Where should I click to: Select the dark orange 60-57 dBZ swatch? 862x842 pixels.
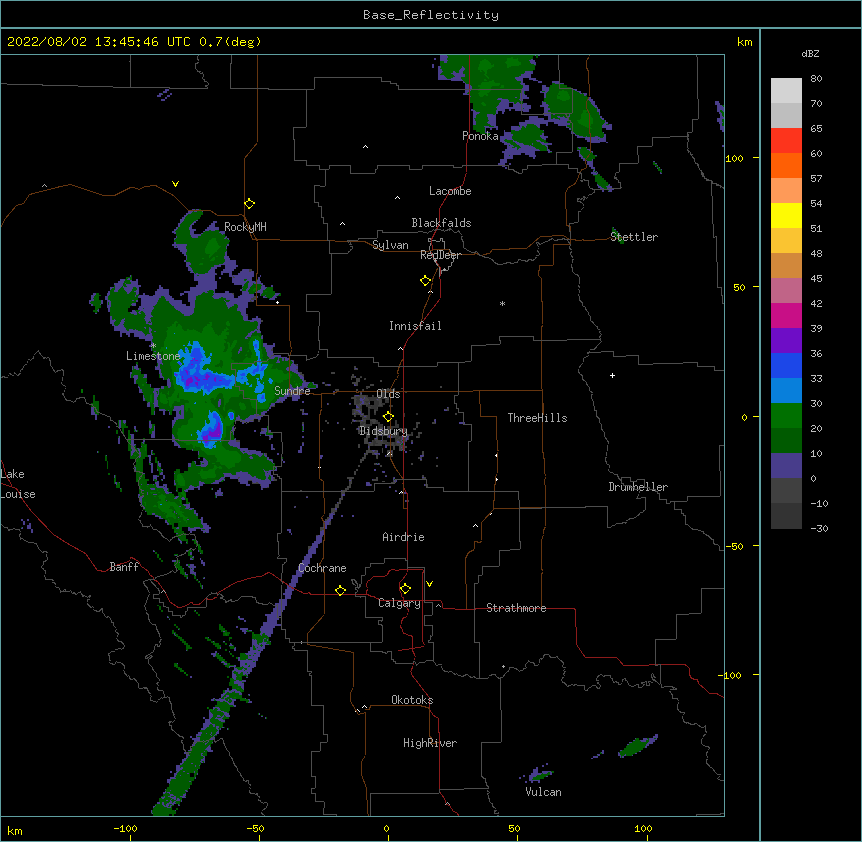tap(786, 166)
